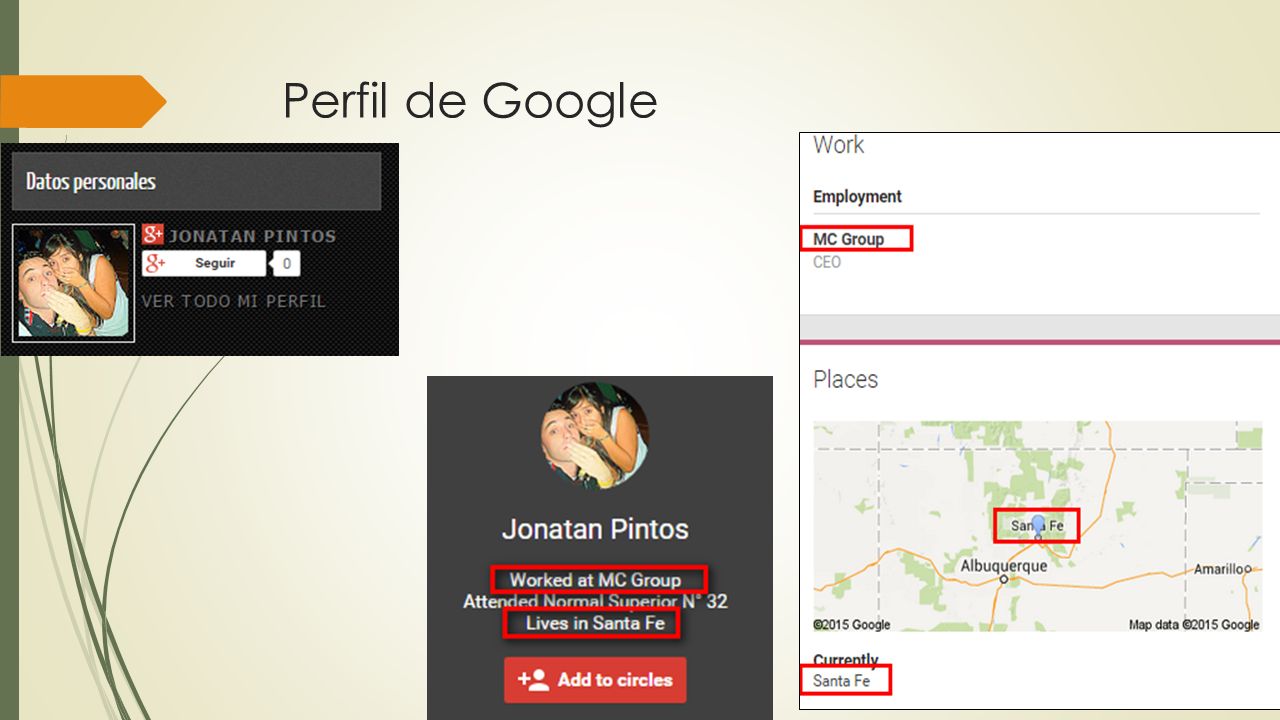Click the Map data ©2015 Google notice
The height and width of the screenshot is (720, 1280).
click(1194, 624)
